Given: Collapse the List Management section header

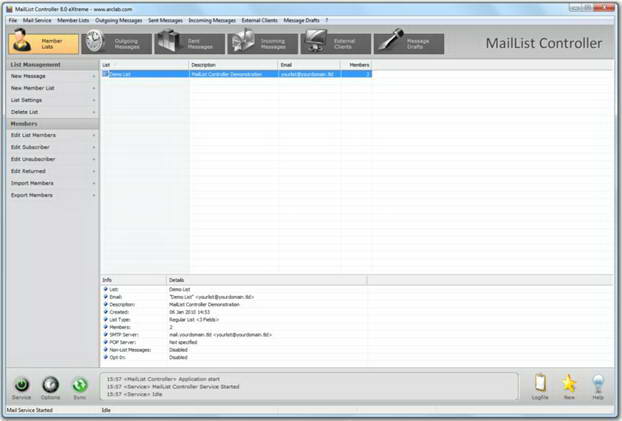Looking at the screenshot, I should tap(53, 64).
